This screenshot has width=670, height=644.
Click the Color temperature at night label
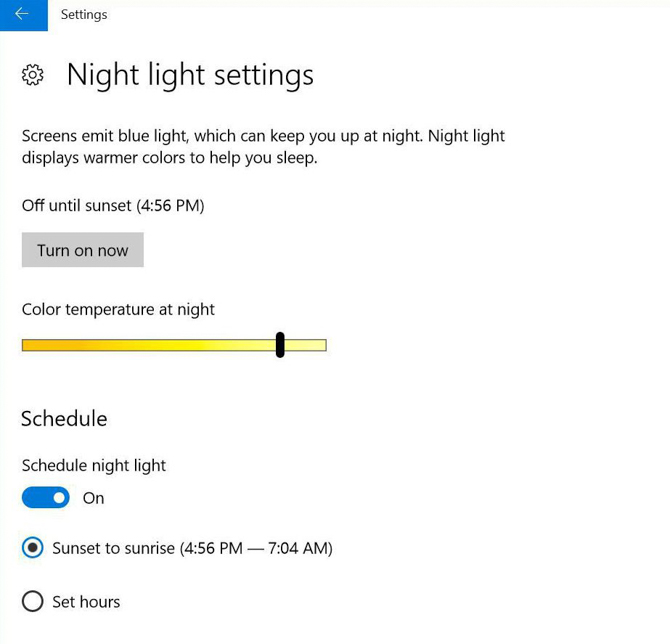coord(118,310)
